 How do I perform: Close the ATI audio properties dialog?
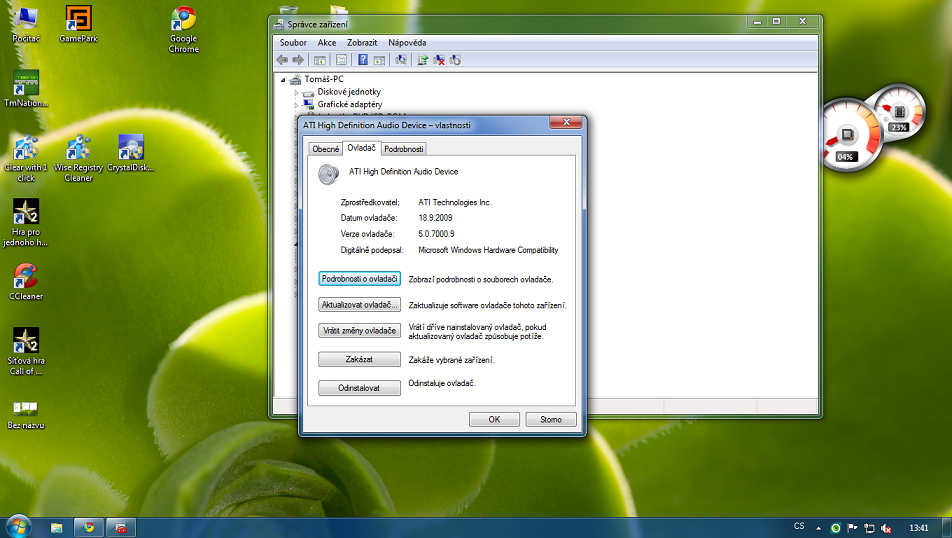566,122
